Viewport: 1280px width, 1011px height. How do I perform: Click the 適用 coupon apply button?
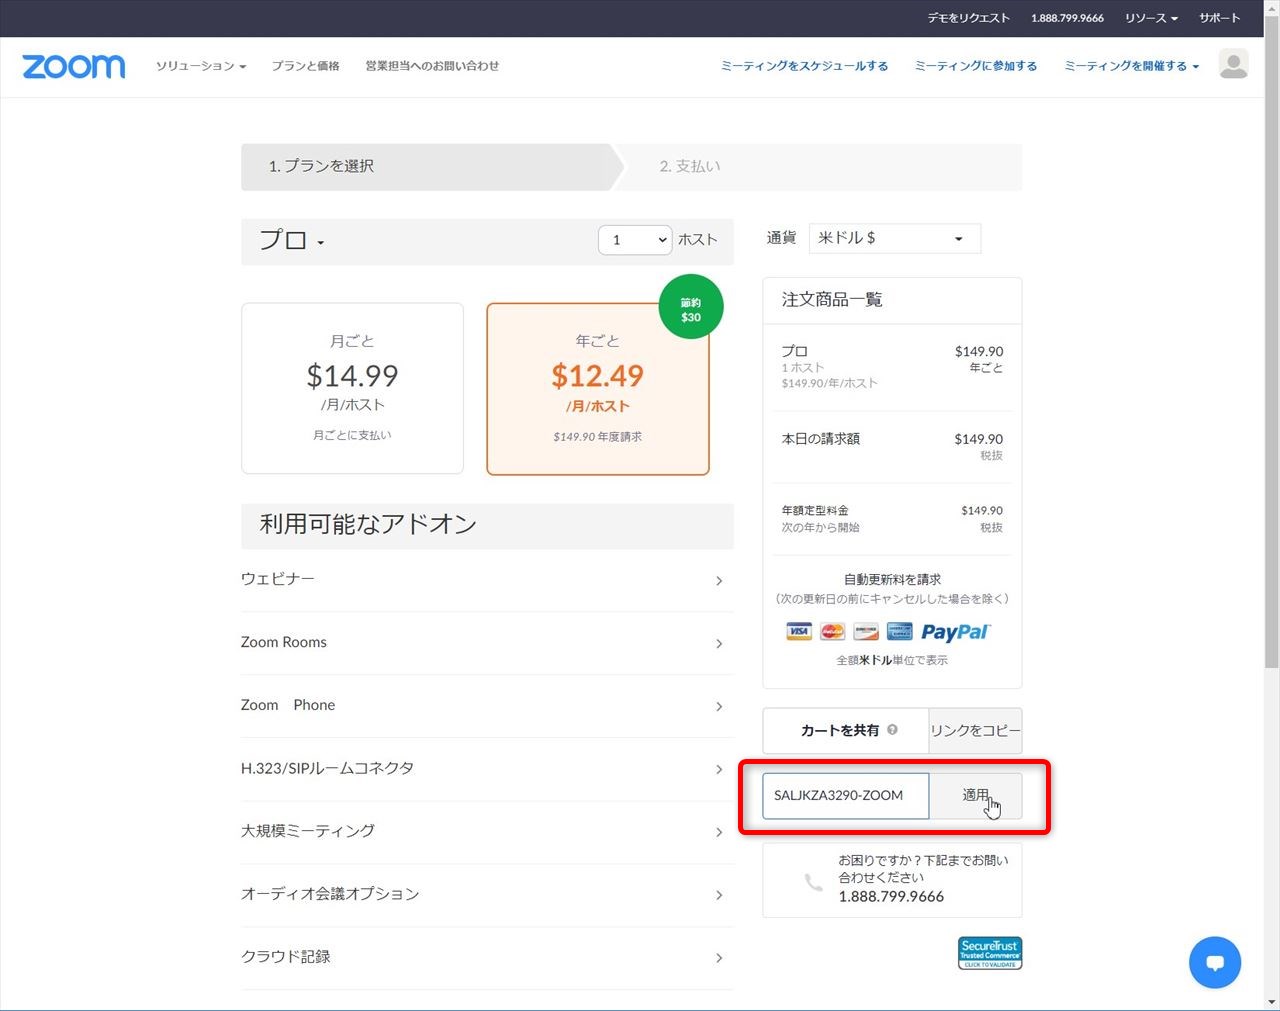point(975,795)
